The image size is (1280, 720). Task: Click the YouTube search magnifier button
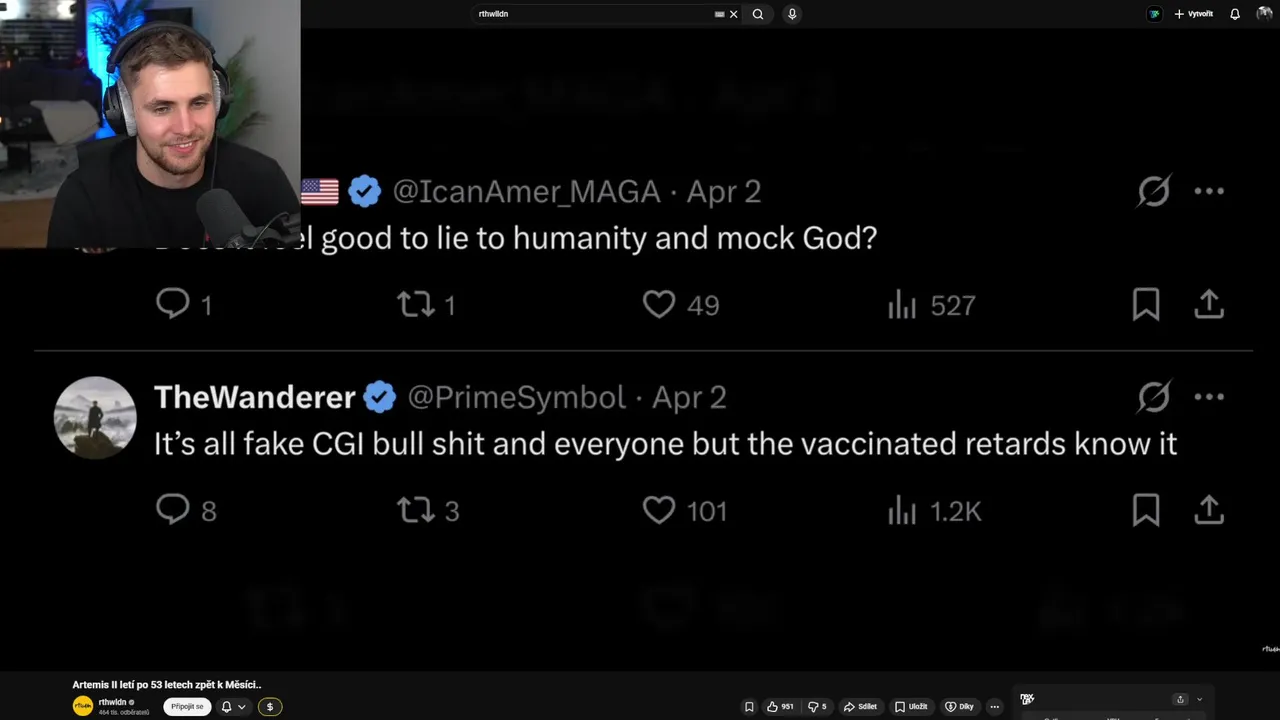point(758,14)
